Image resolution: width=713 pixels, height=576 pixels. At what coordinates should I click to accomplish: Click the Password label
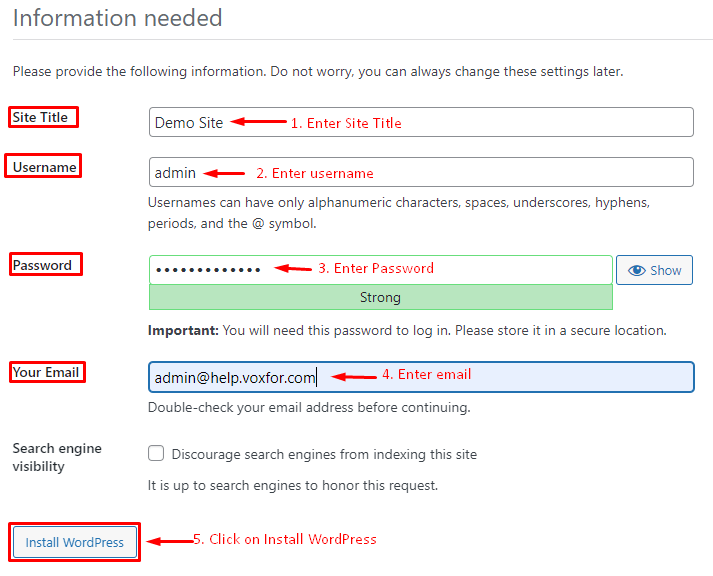pos(42,265)
